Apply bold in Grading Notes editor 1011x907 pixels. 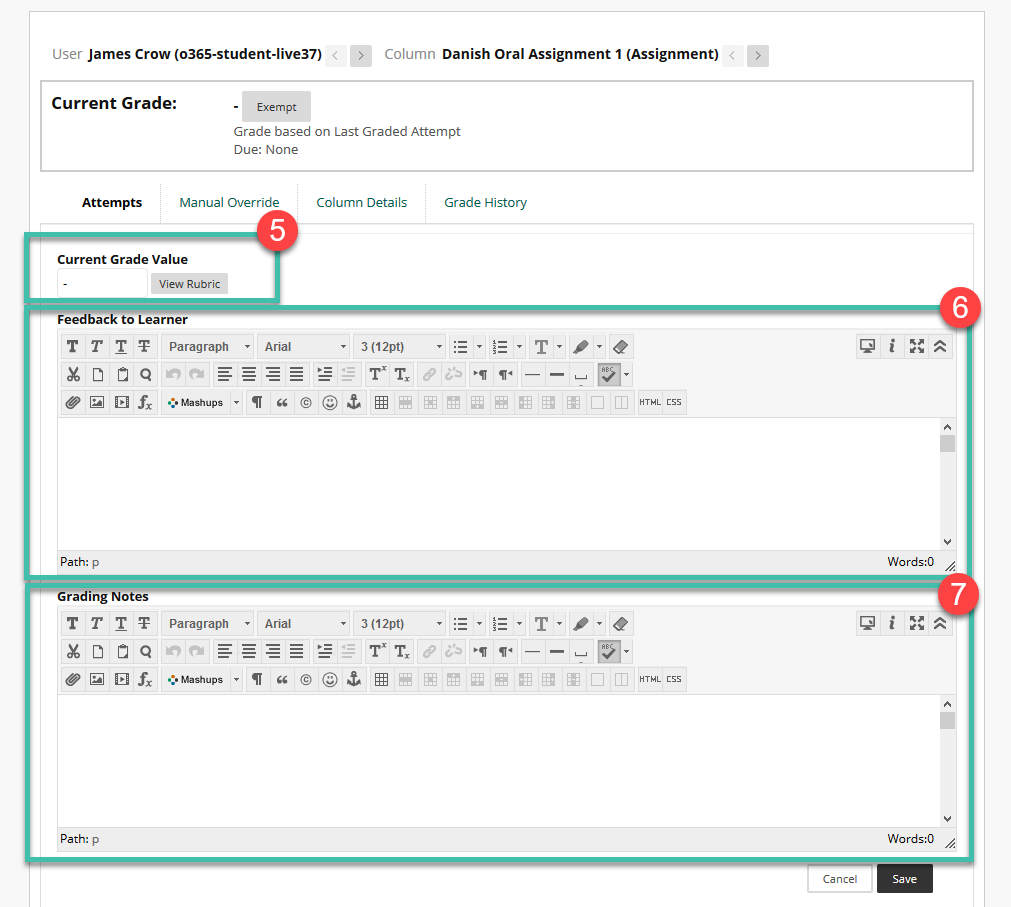click(x=73, y=624)
